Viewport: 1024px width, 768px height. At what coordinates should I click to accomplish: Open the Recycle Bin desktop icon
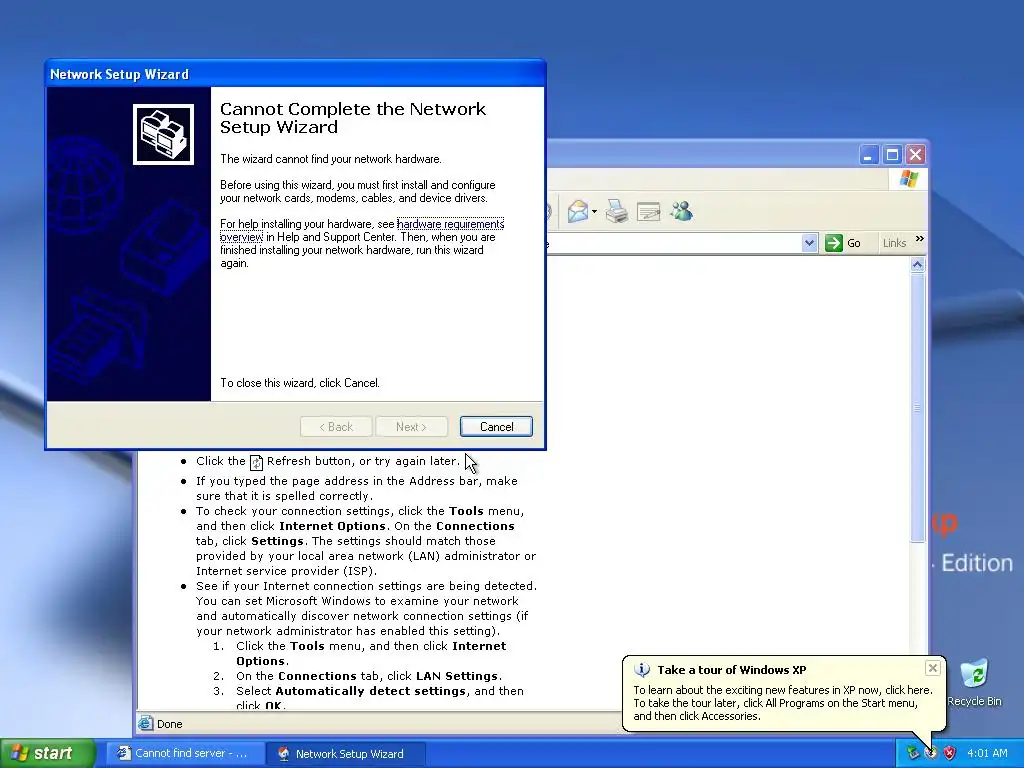coord(974,682)
